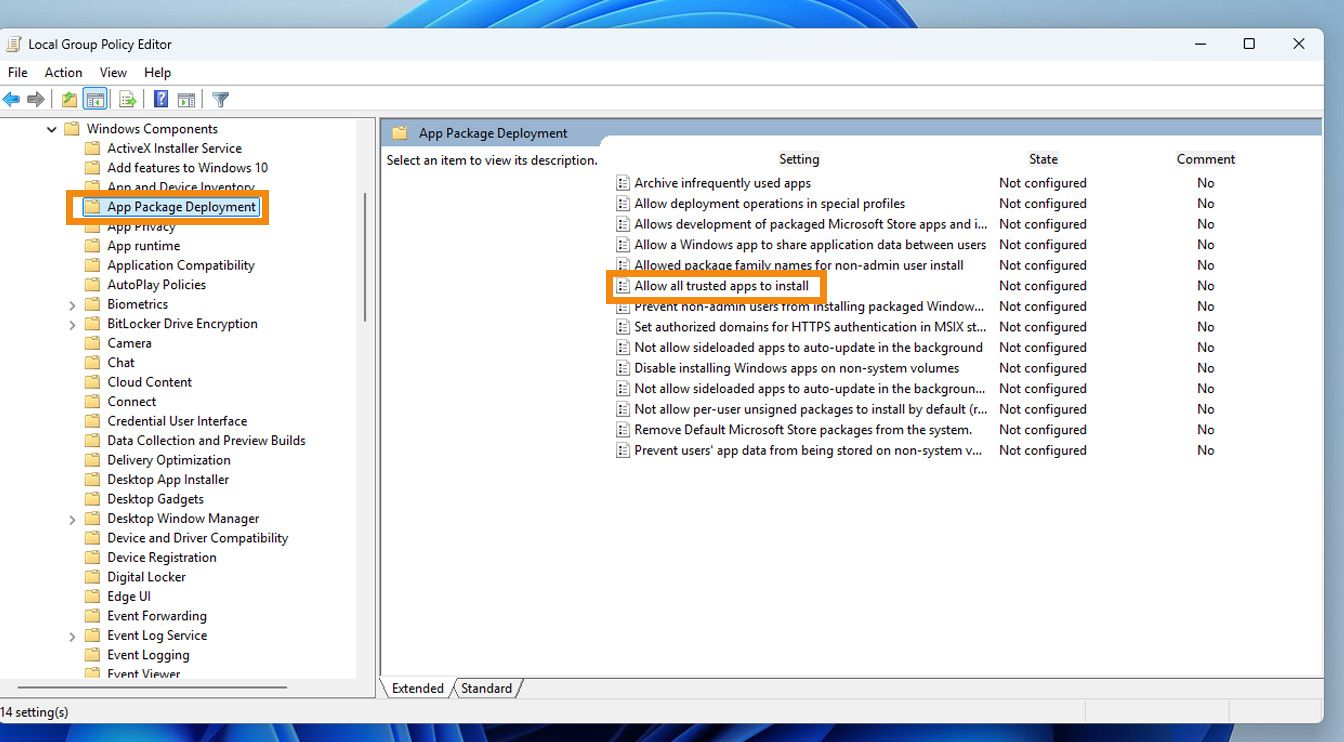Viewport: 1344px width, 742px height.
Task: Click the Local Group Policy Editor title icon
Action: click(14, 44)
